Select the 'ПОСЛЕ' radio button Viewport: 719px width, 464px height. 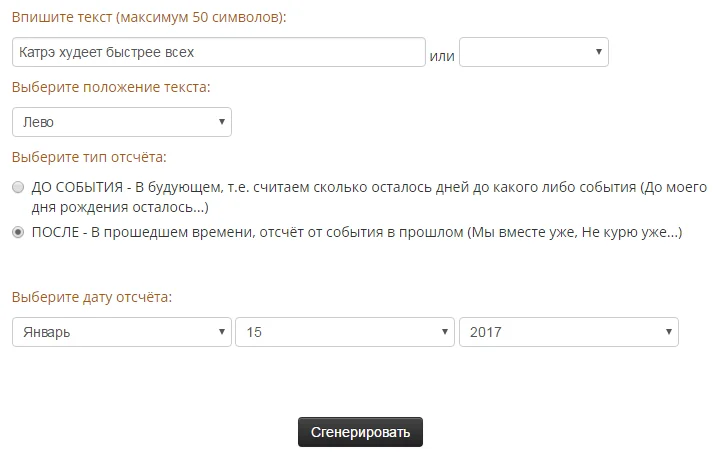pyautogui.click(x=18, y=232)
